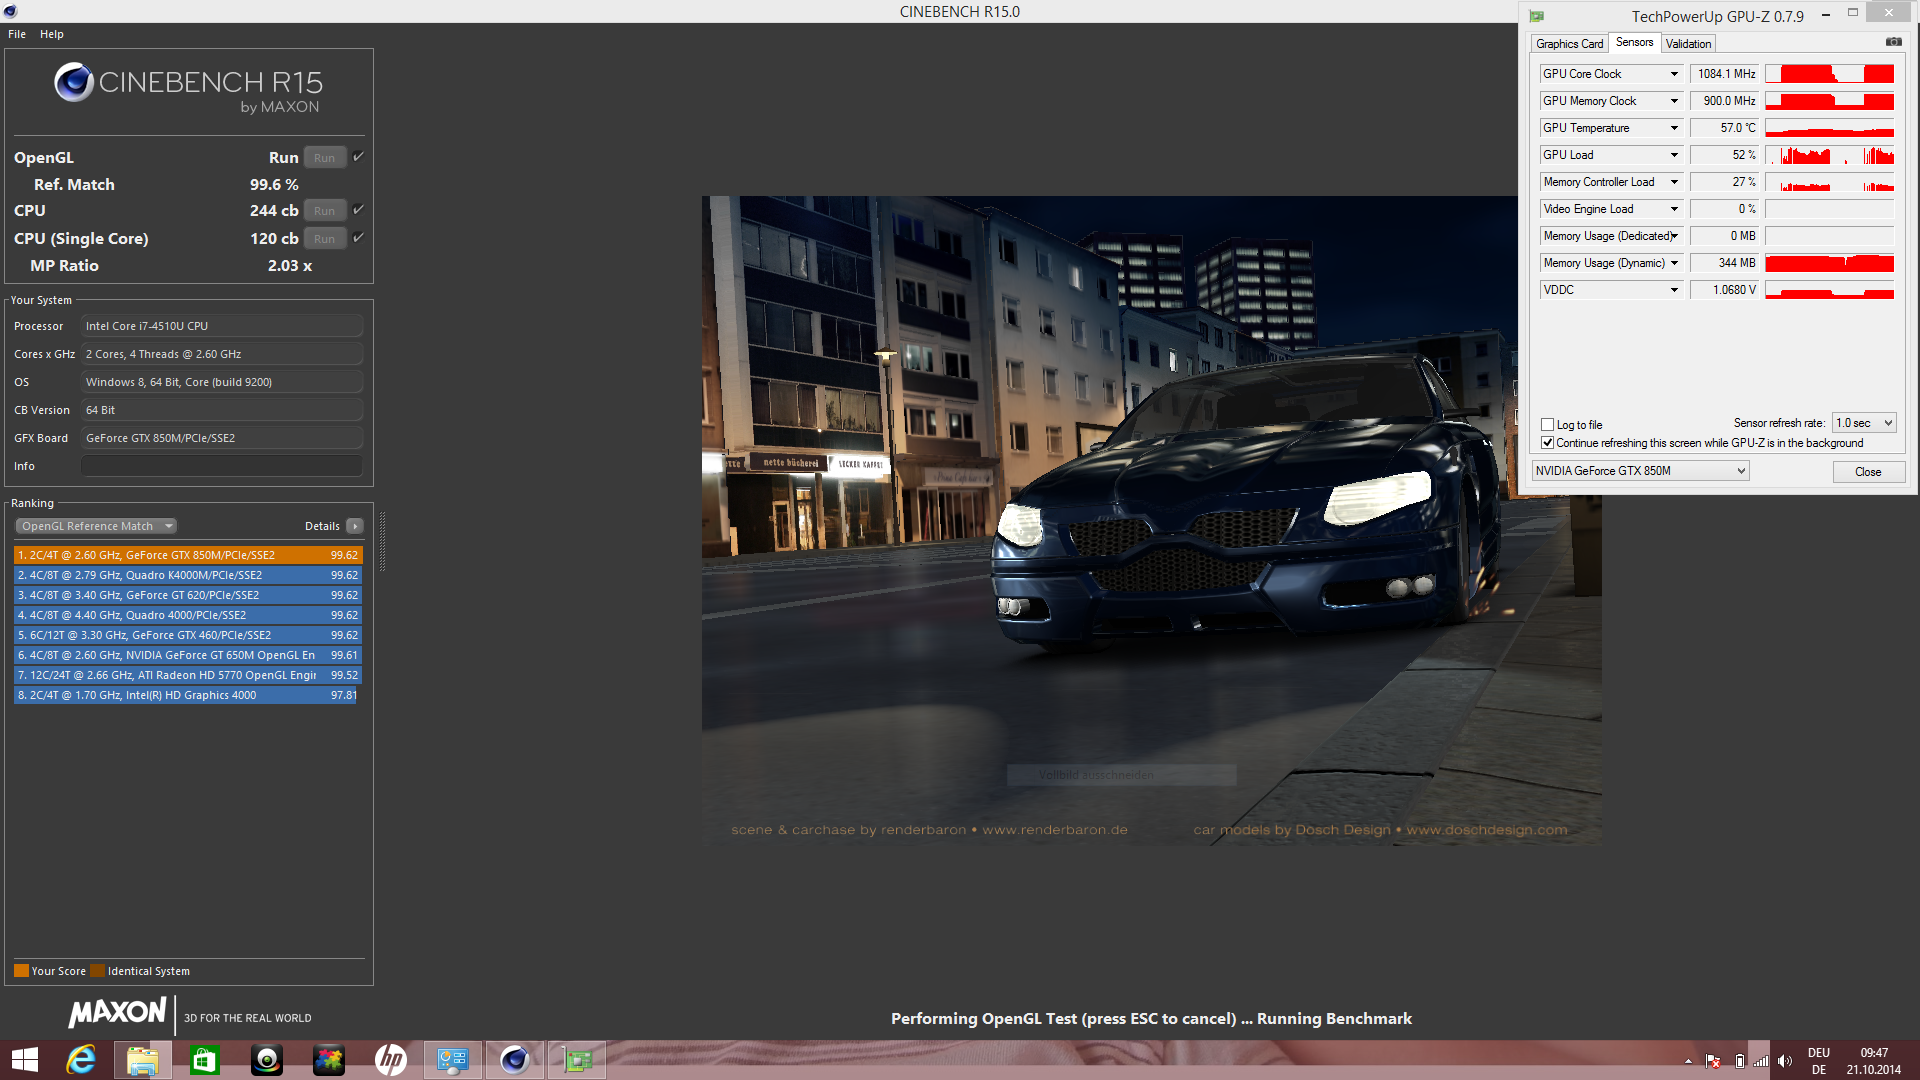Click the Close button in GPU-Z
This screenshot has width=1920, height=1080.
pyautogui.click(x=1867, y=472)
